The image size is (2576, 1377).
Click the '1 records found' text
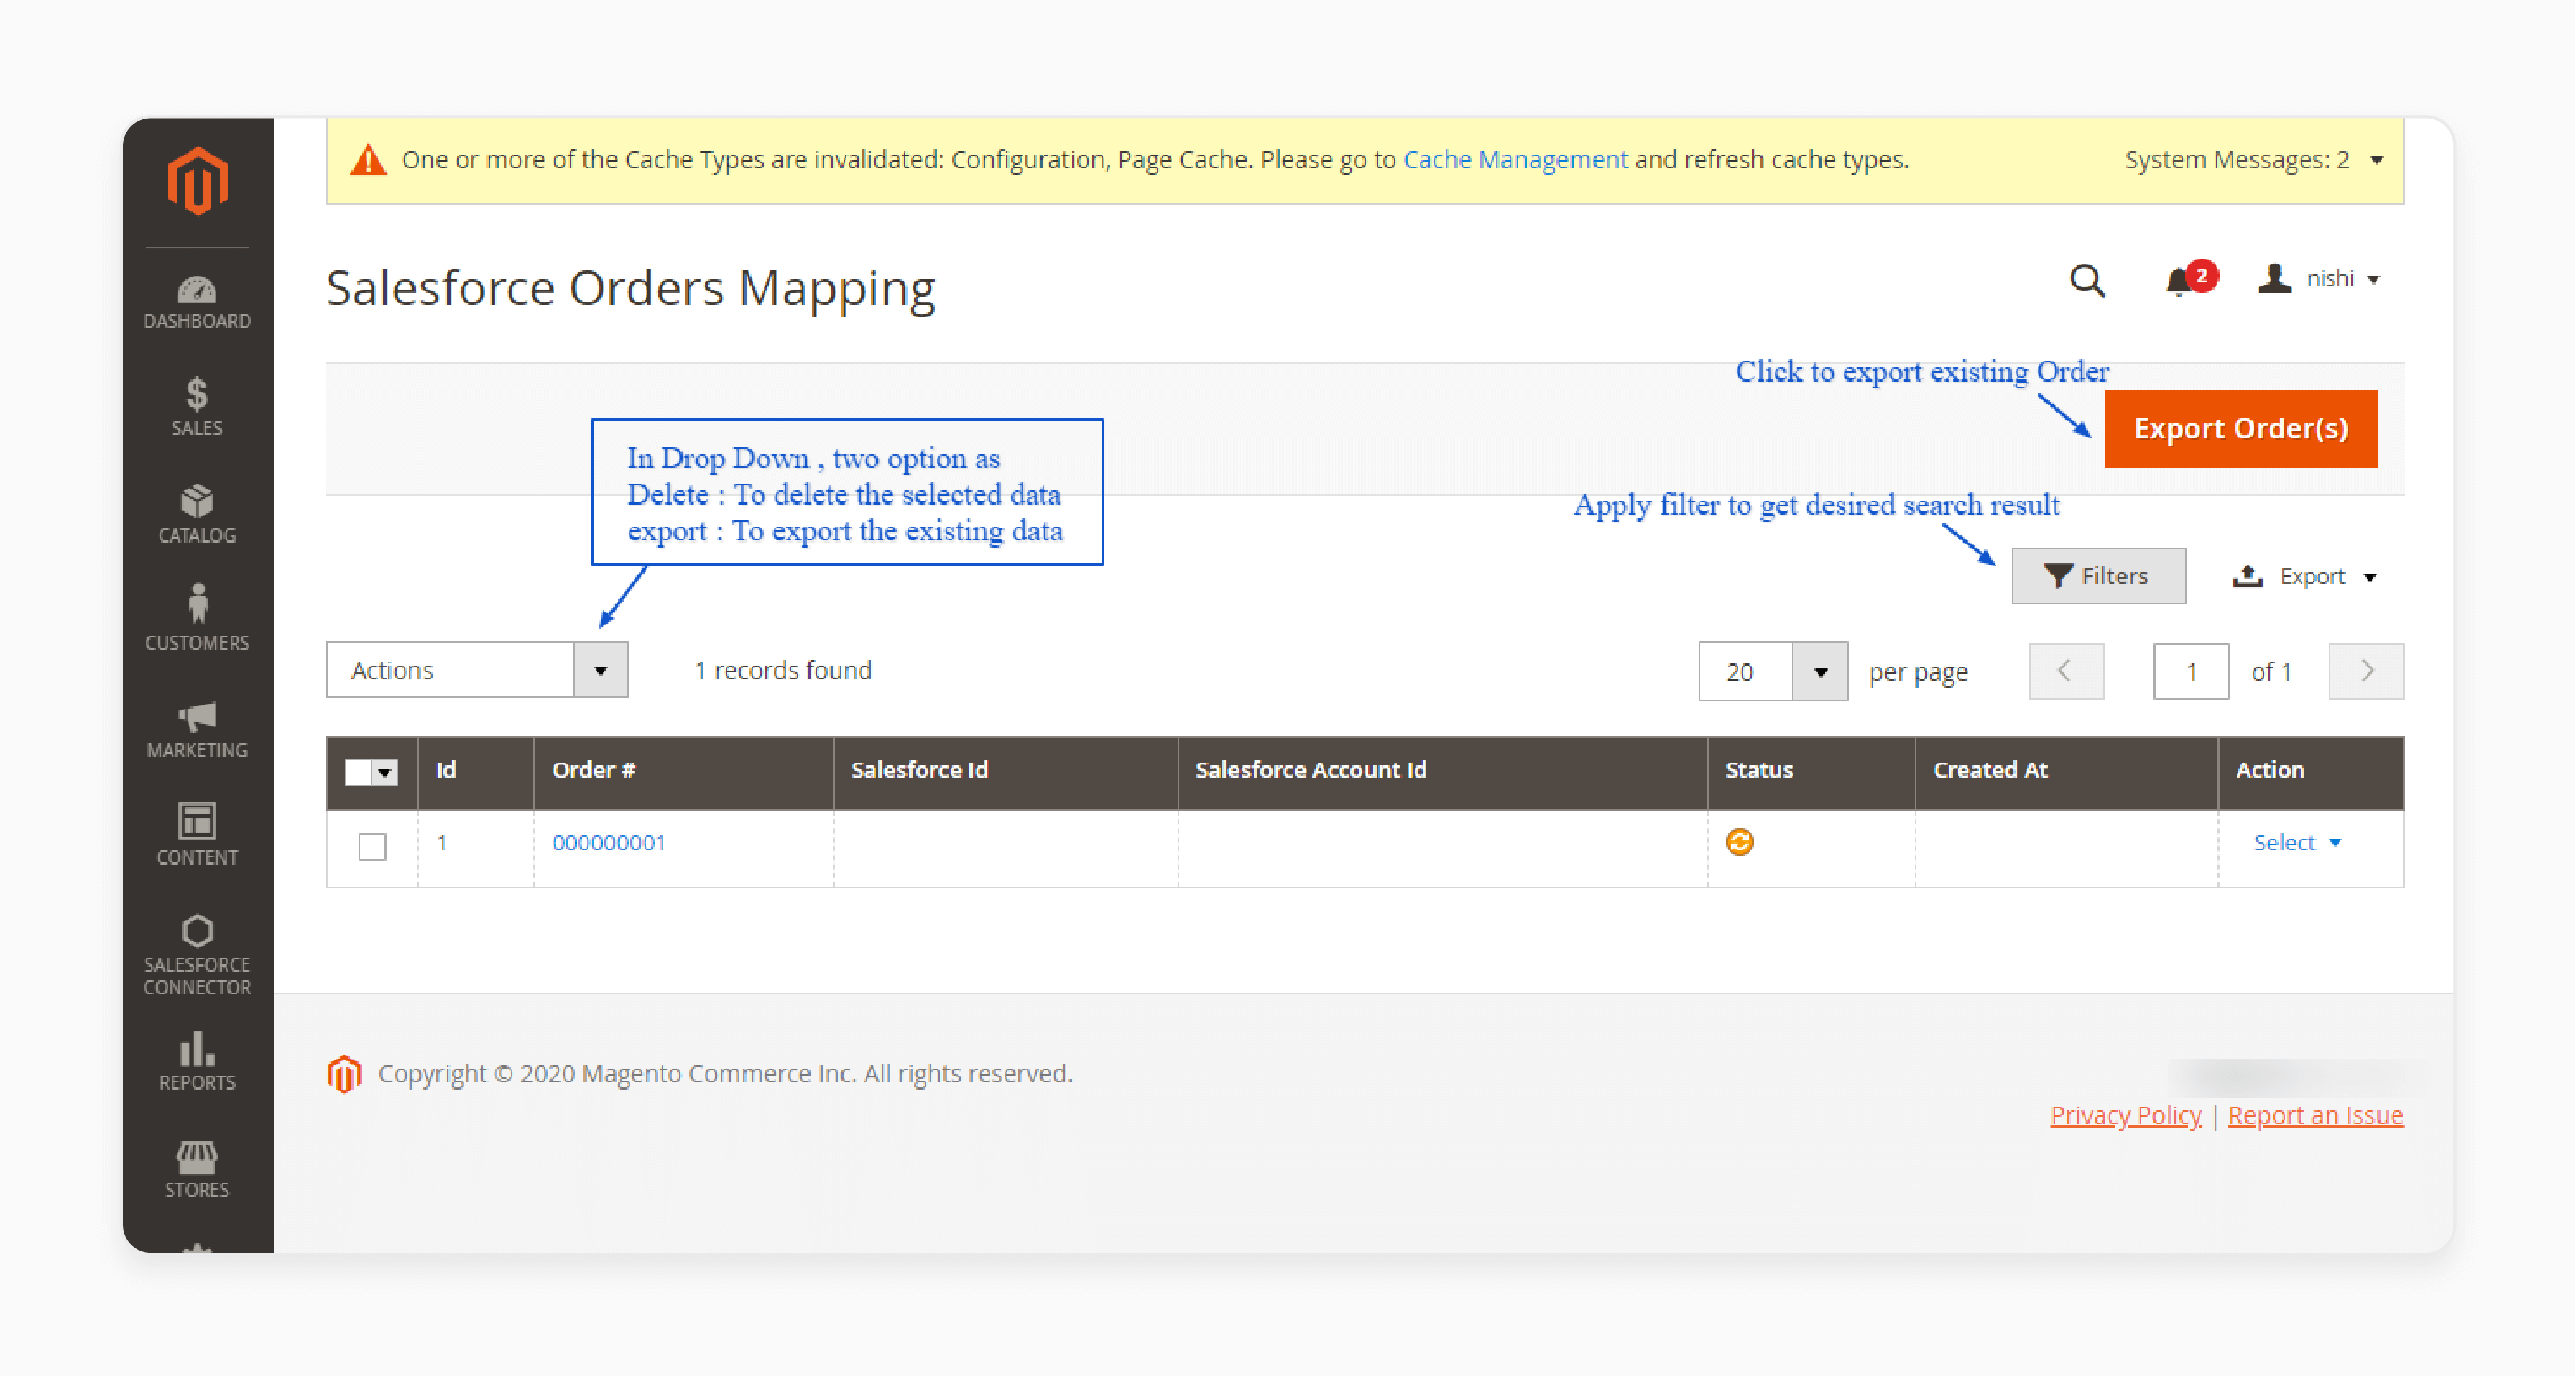click(x=783, y=670)
